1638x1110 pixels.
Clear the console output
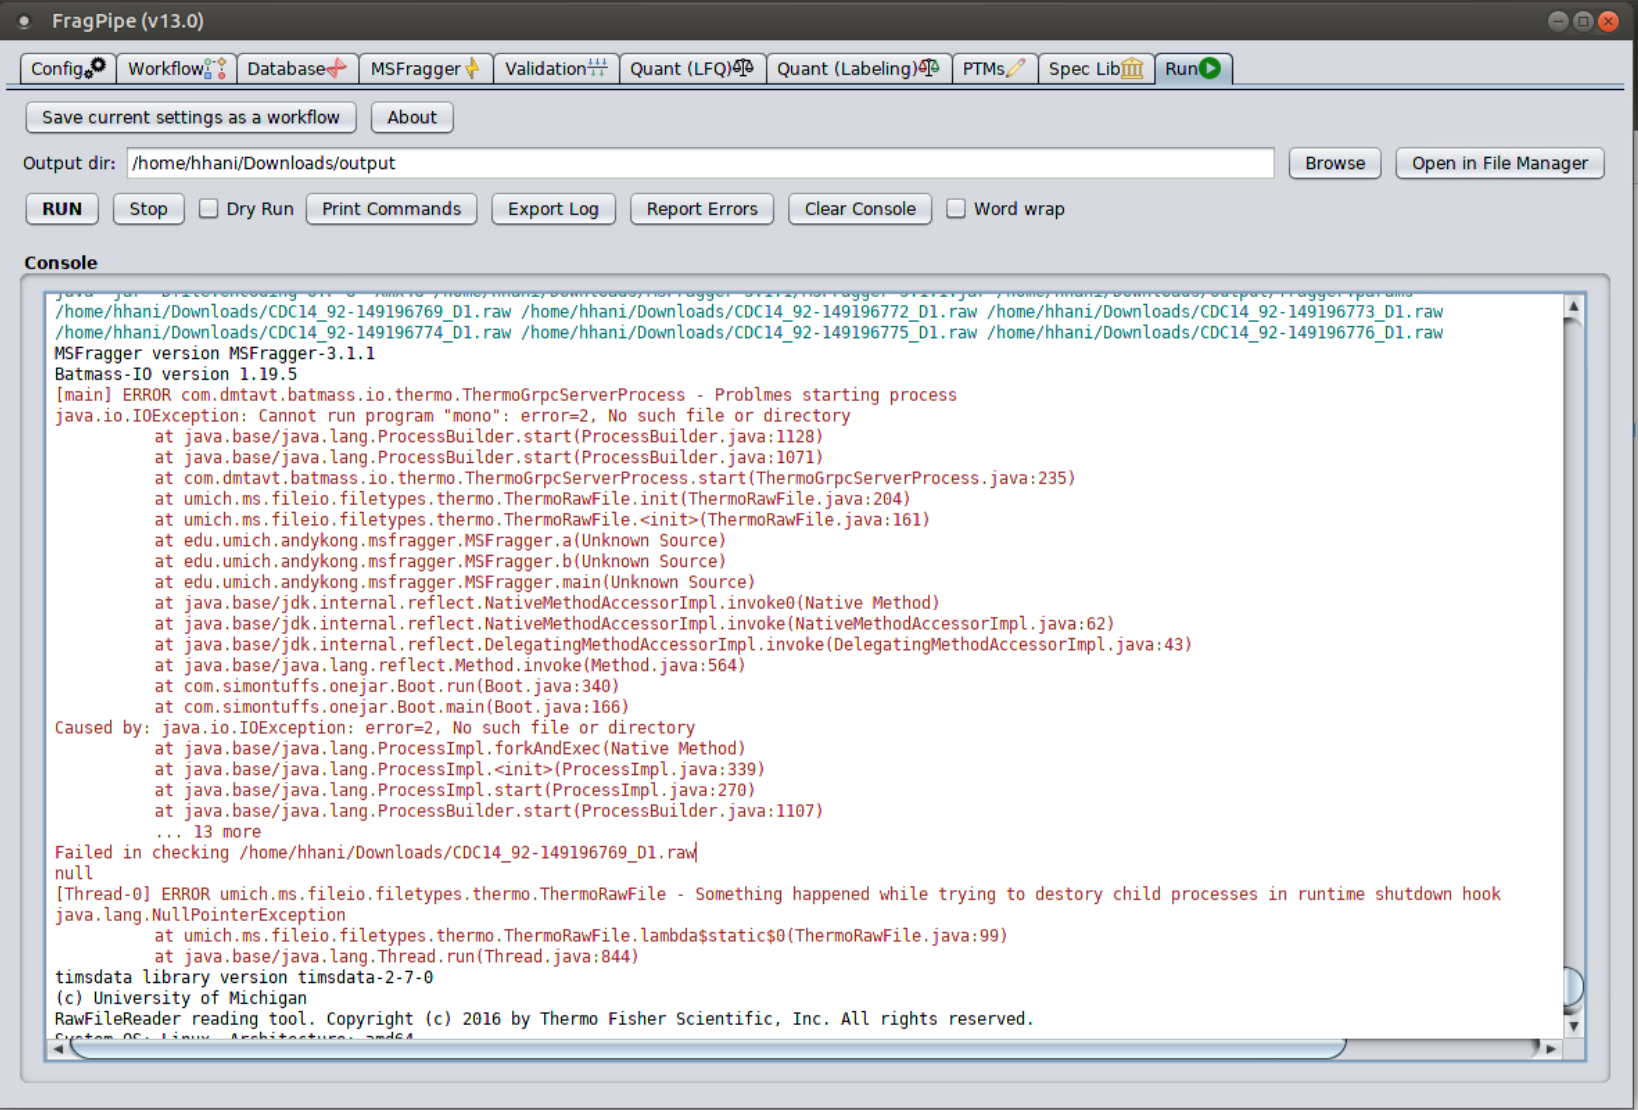coord(859,209)
